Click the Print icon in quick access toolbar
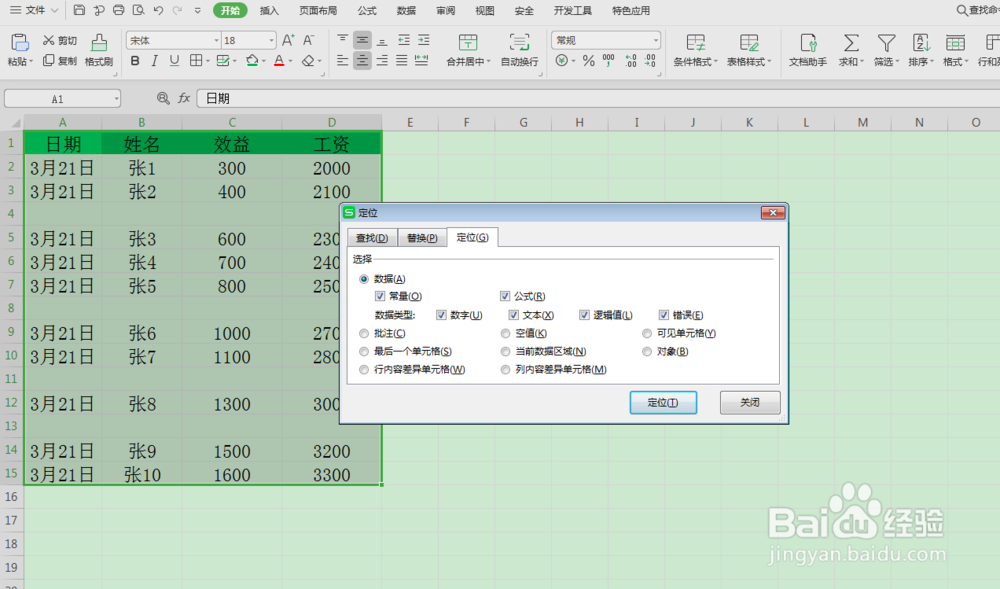The height and width of the screenshot is (589, 1000). [x=119, y=10]
